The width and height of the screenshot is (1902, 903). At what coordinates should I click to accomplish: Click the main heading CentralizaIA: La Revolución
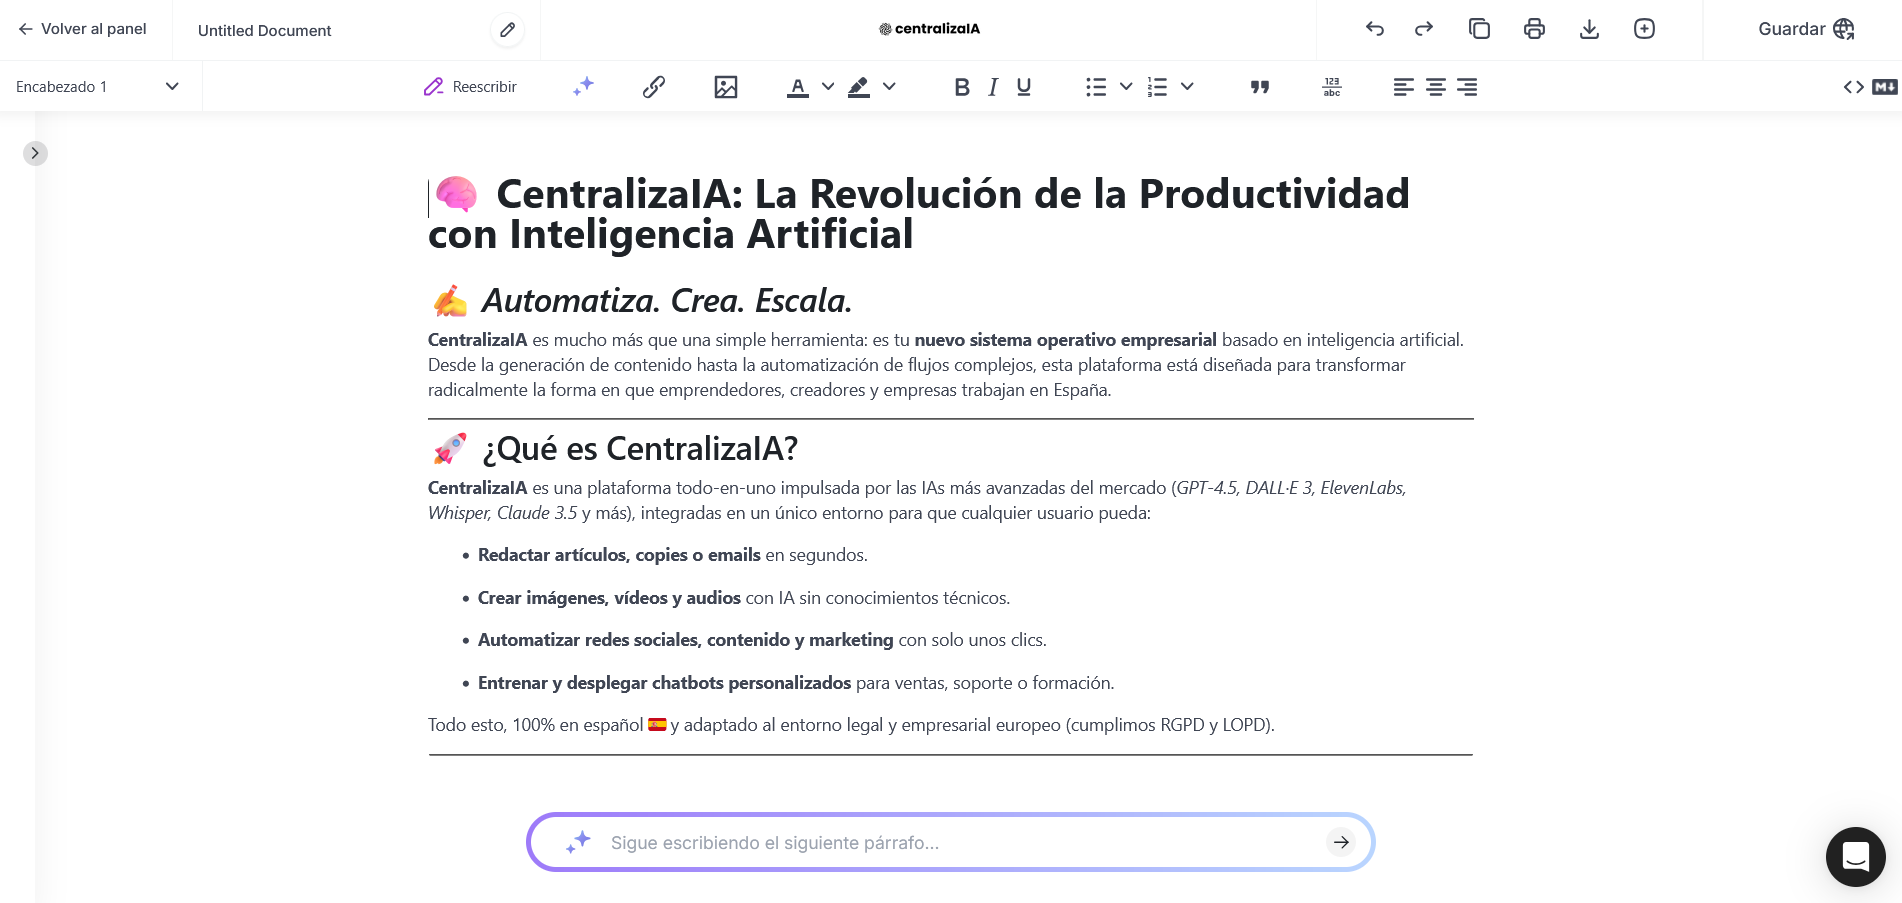click(919, 214)
